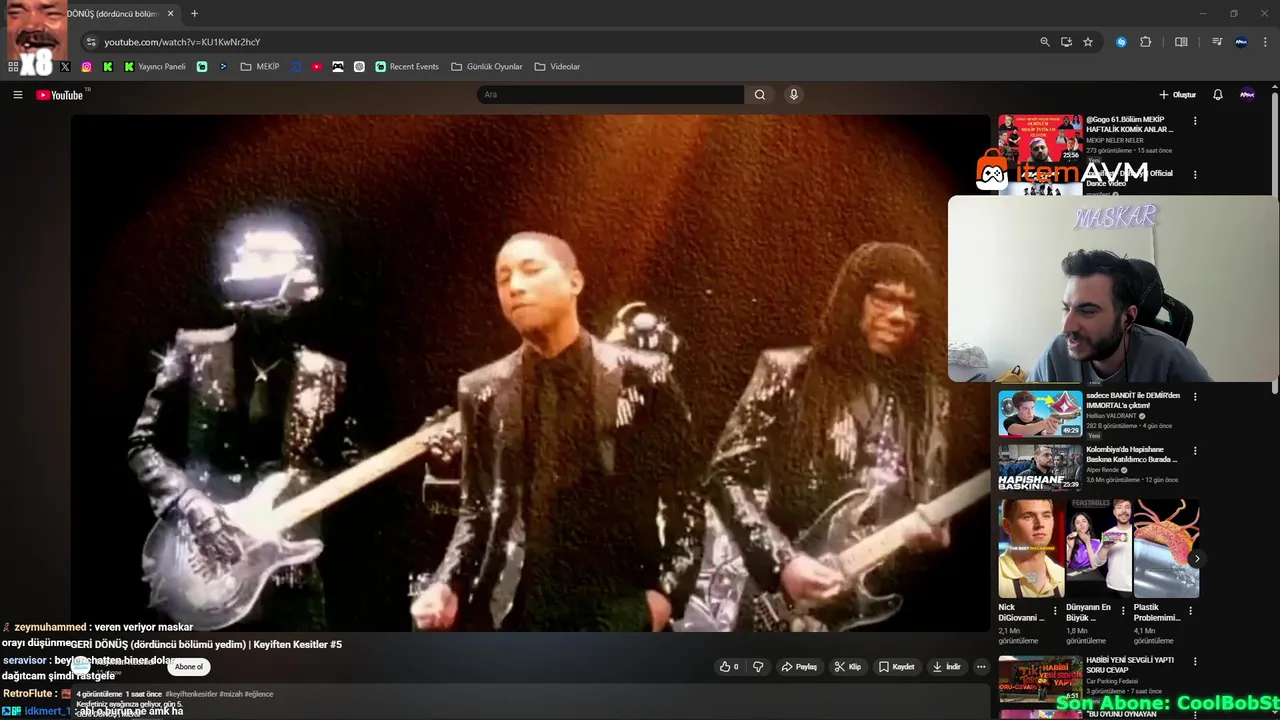Open the Günlük Oyunlar bookmarks folder
Viewport: 1280px width, 720px height.
coord(487,67)
